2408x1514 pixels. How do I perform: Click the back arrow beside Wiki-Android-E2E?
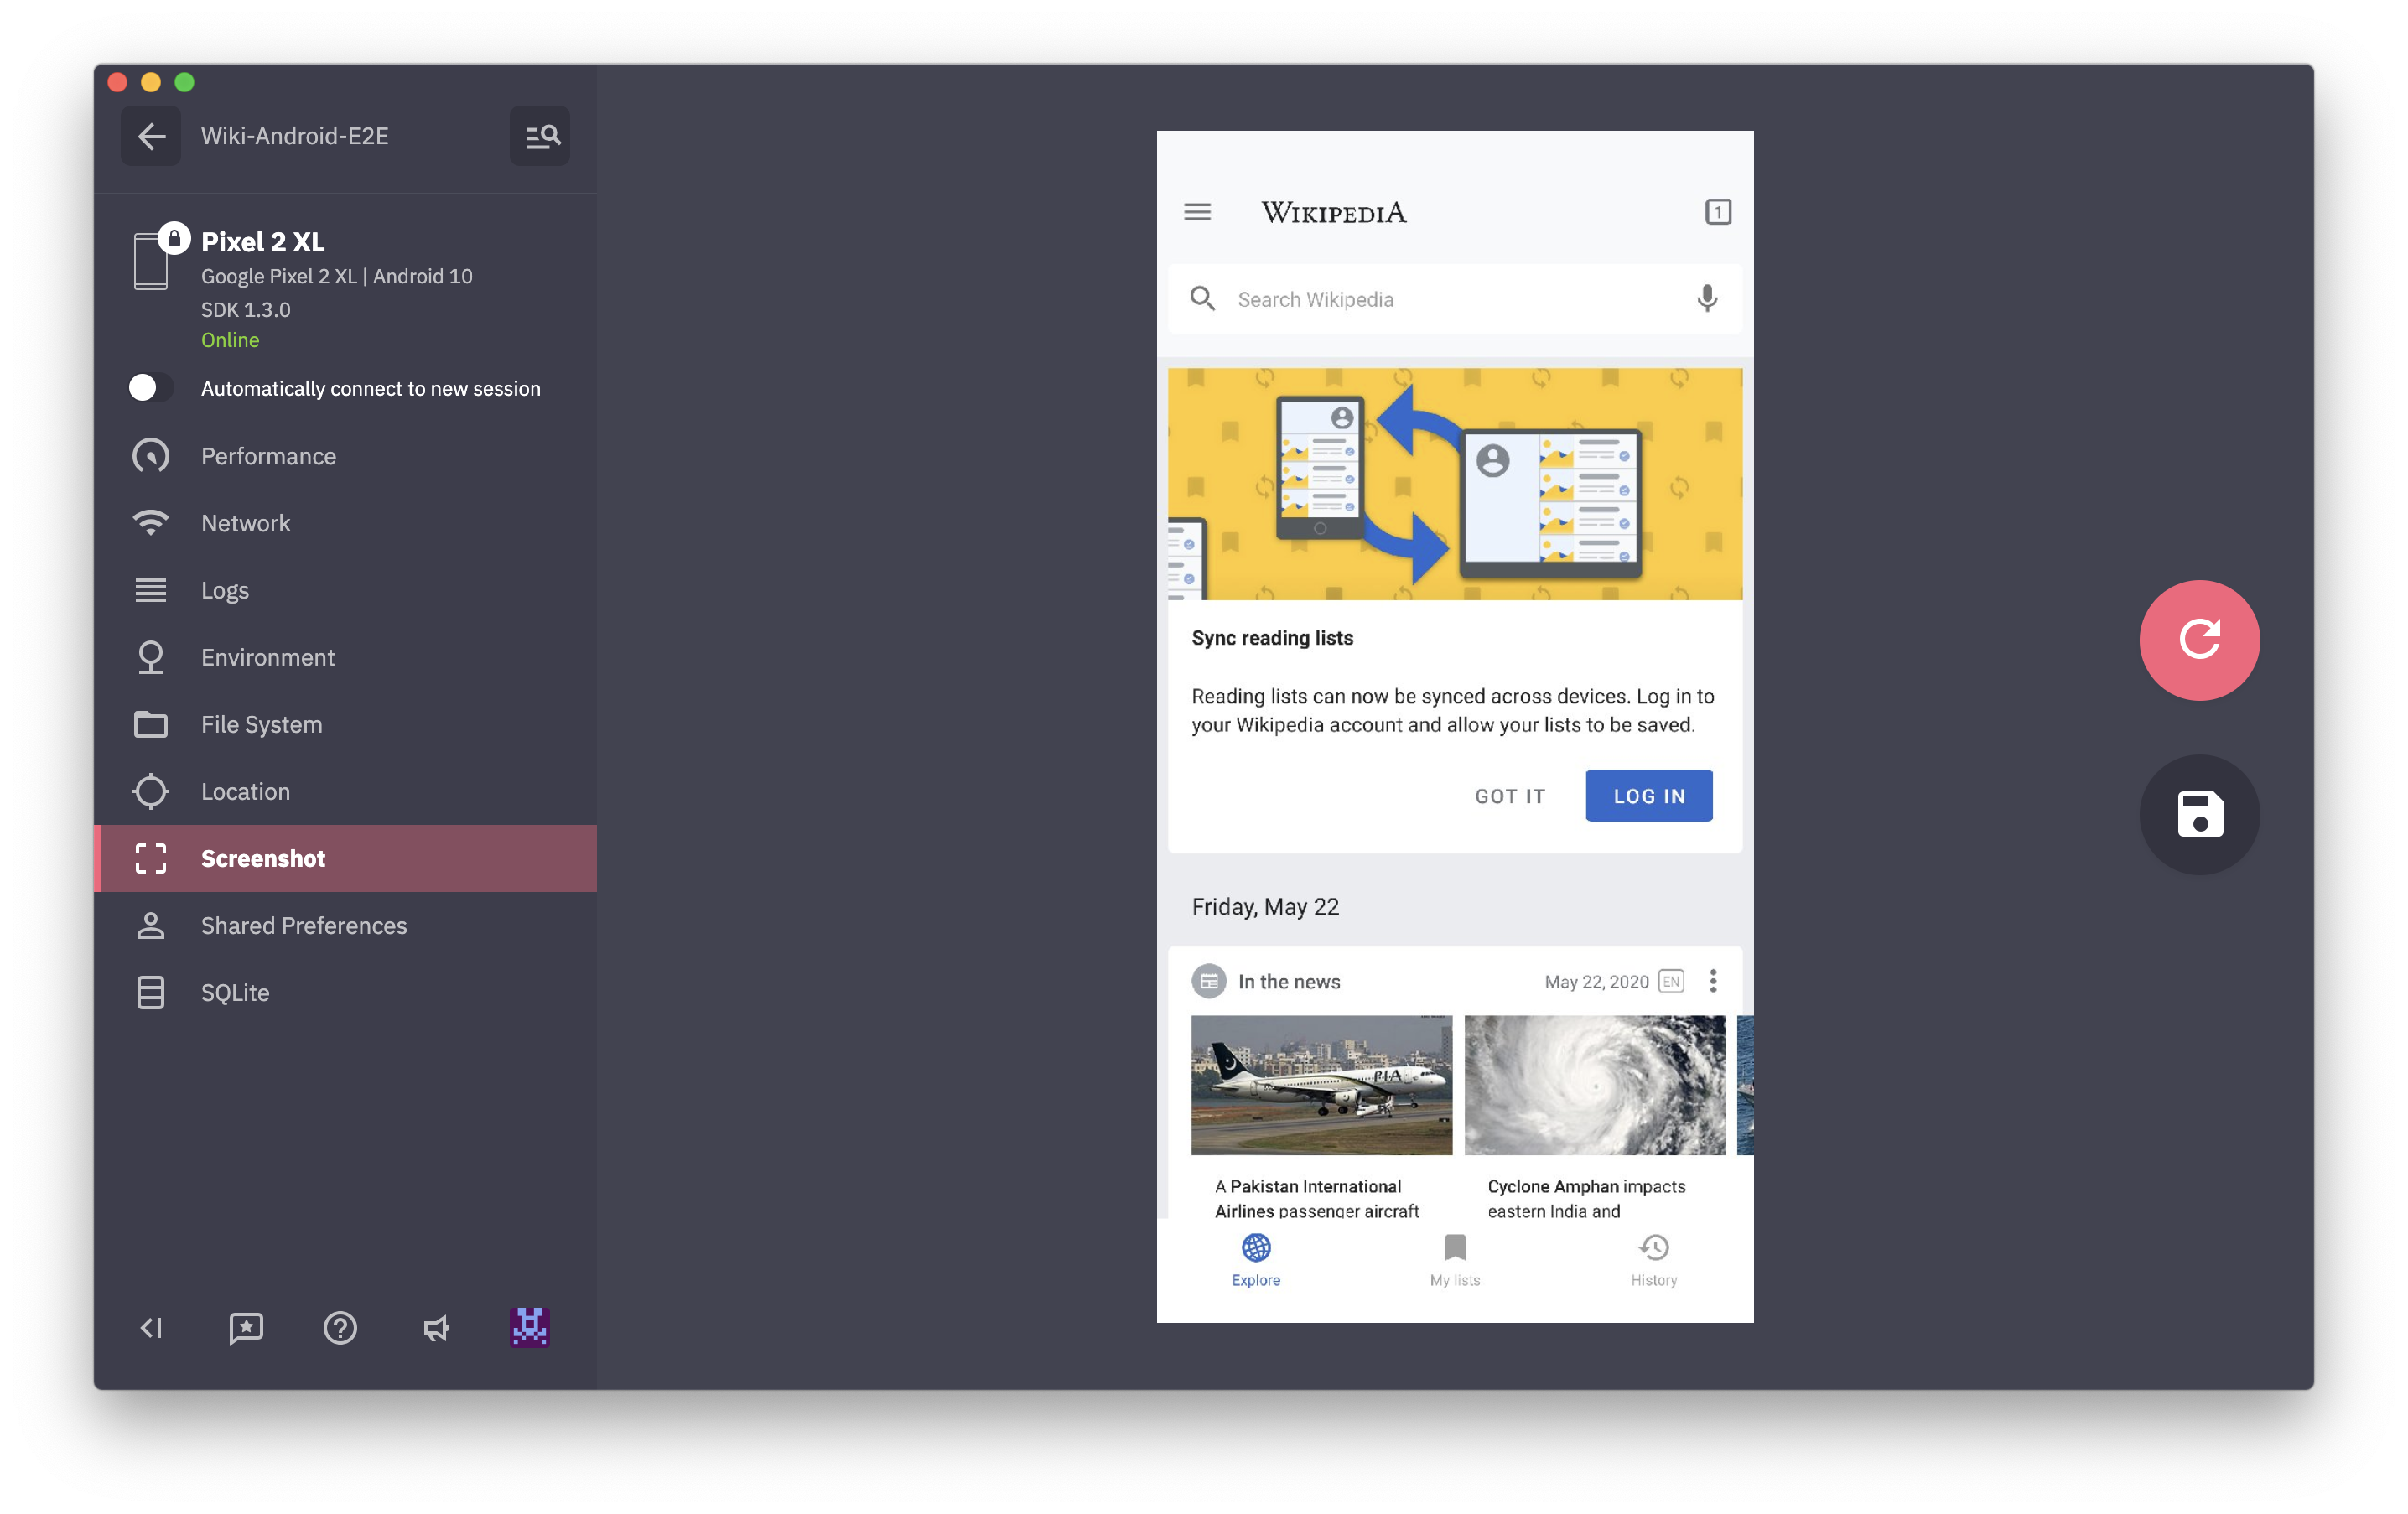[x=151, y=136]
